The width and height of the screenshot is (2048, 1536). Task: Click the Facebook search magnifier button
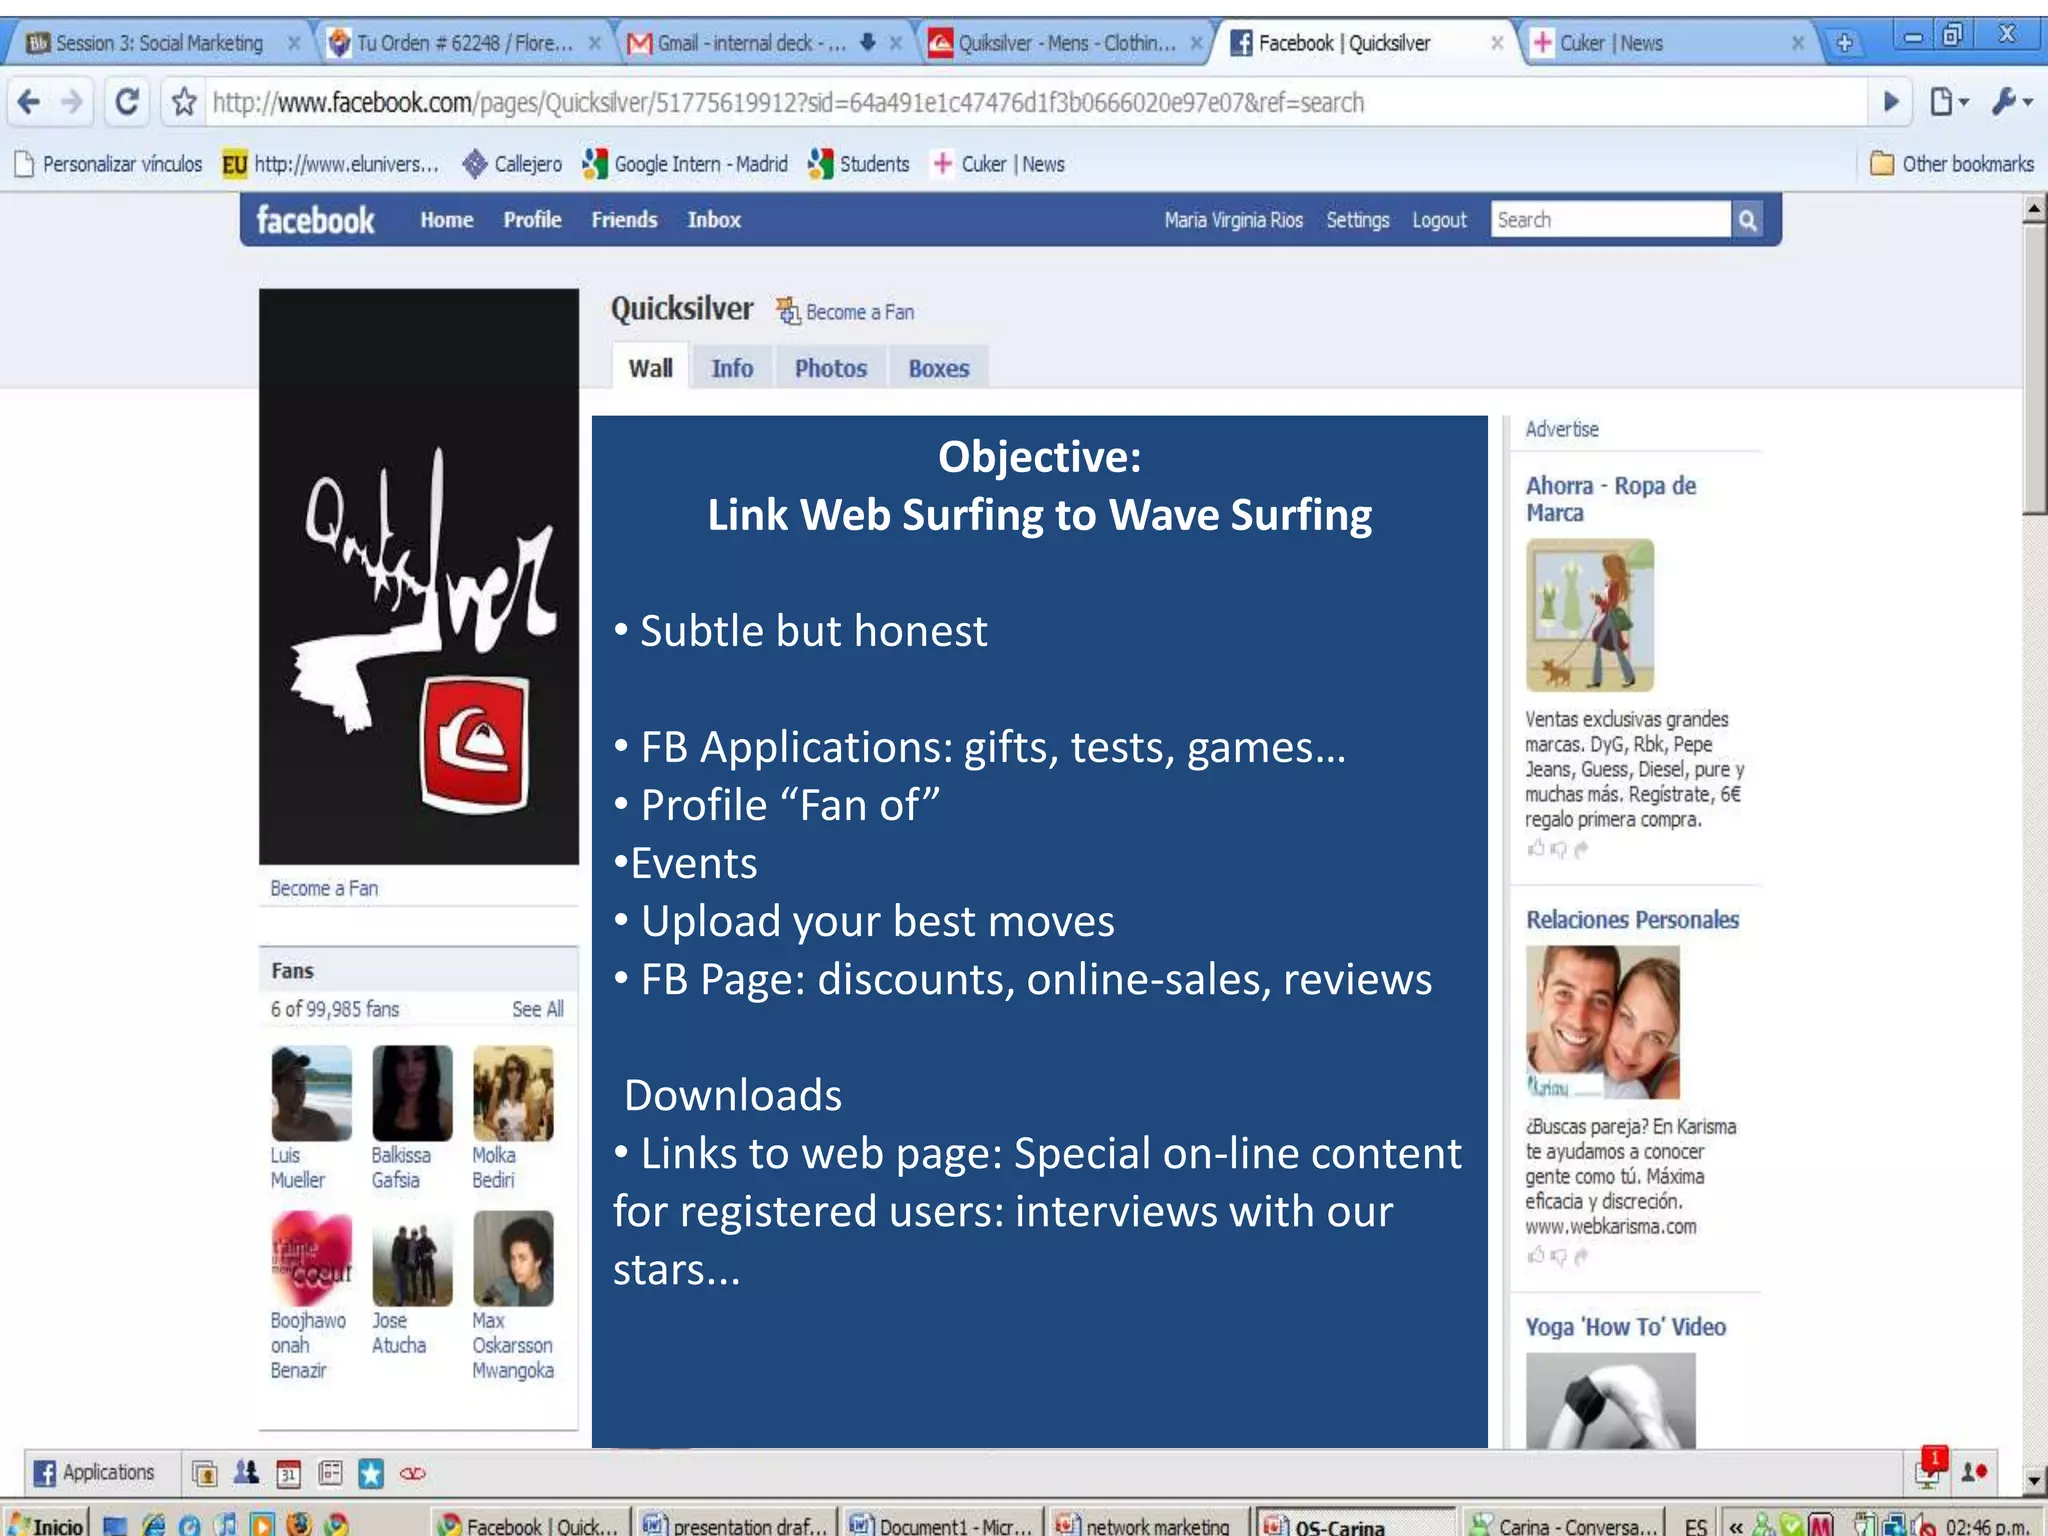click(1747, 220)
